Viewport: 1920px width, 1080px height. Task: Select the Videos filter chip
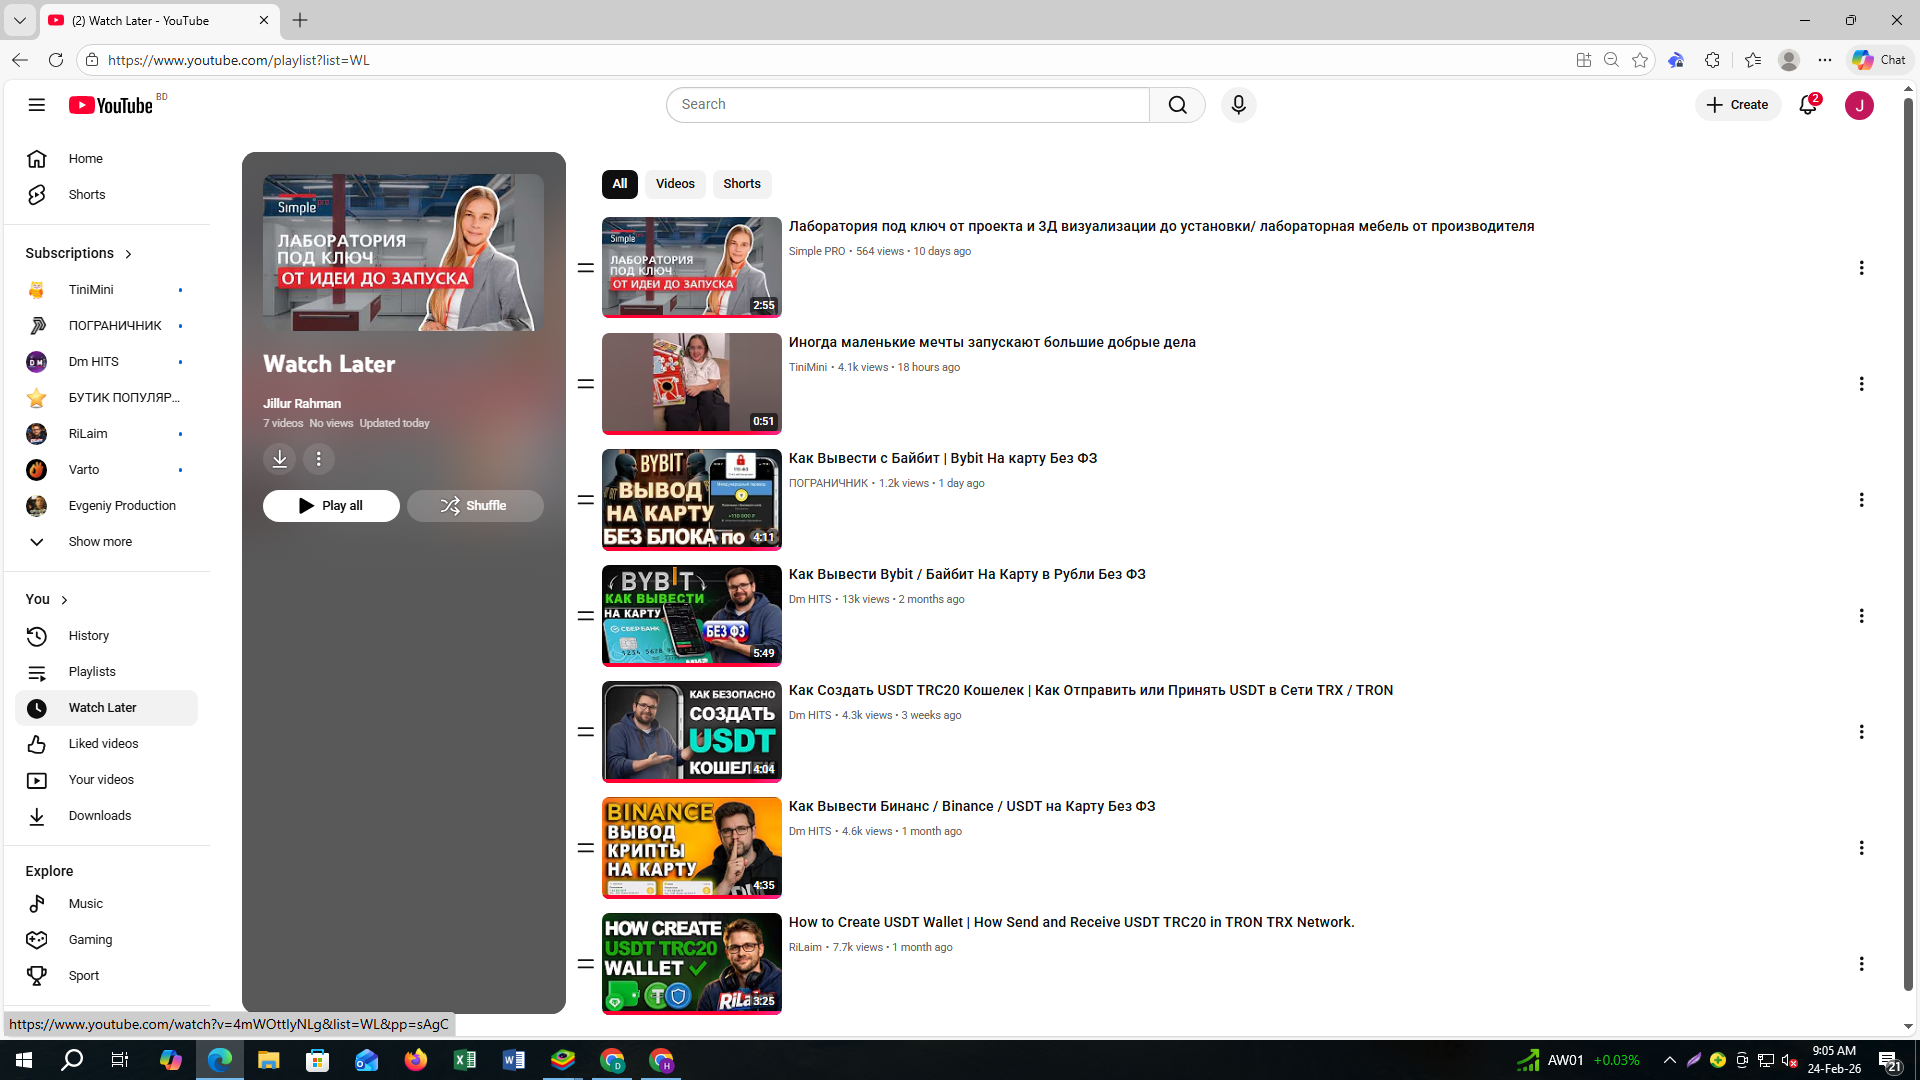[x=675, y=184]
